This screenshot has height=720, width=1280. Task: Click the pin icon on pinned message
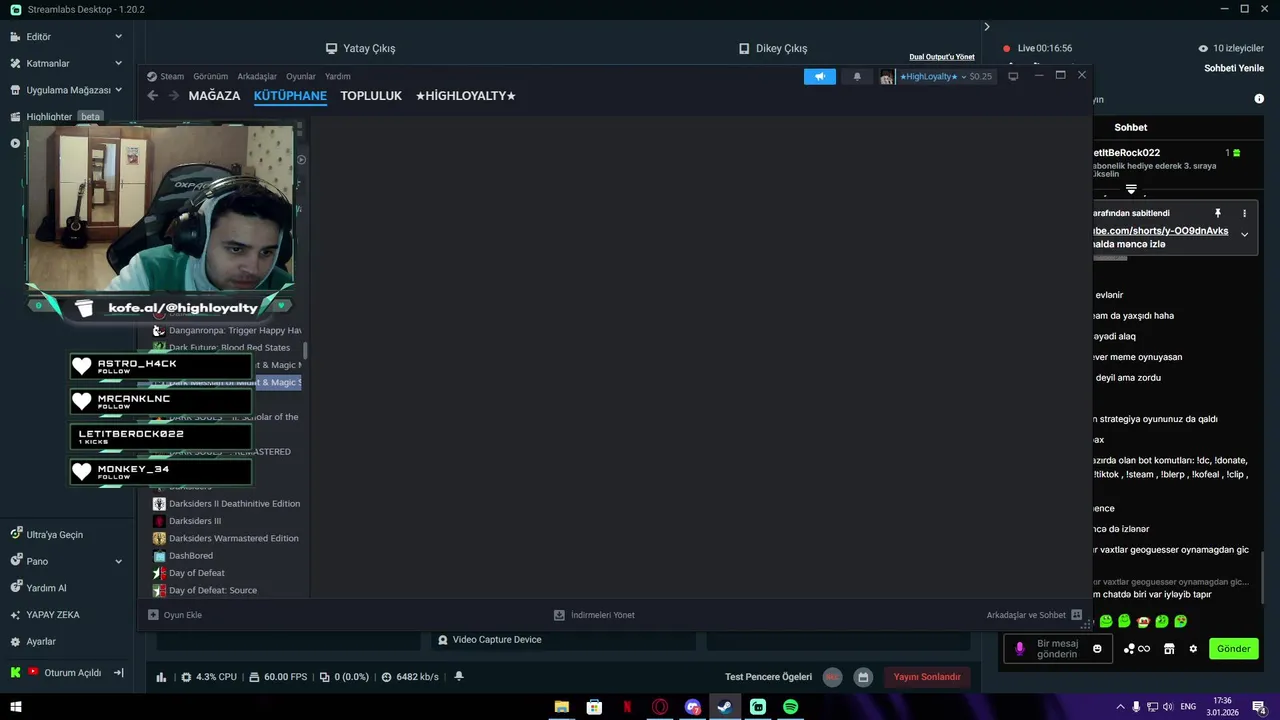click(1218, 213)
